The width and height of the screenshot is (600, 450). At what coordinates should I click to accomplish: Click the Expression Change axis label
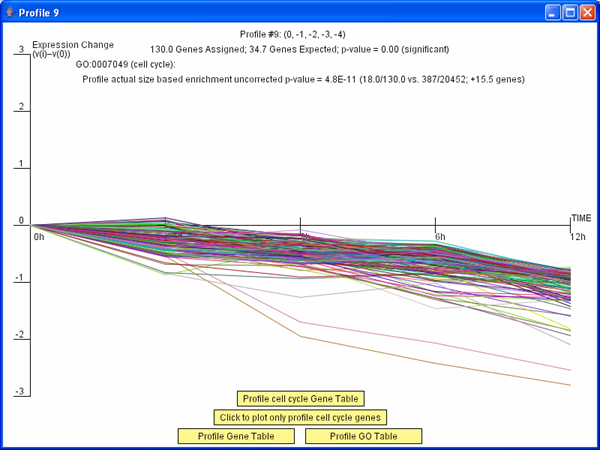72,45
